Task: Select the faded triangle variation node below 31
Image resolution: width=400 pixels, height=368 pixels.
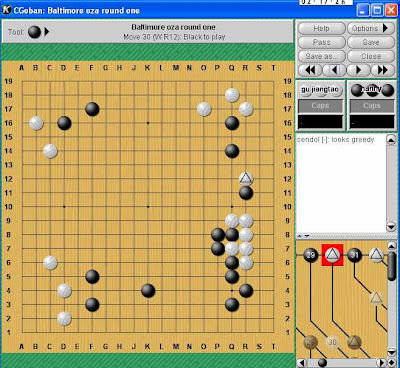Action: tap(377, 298)
